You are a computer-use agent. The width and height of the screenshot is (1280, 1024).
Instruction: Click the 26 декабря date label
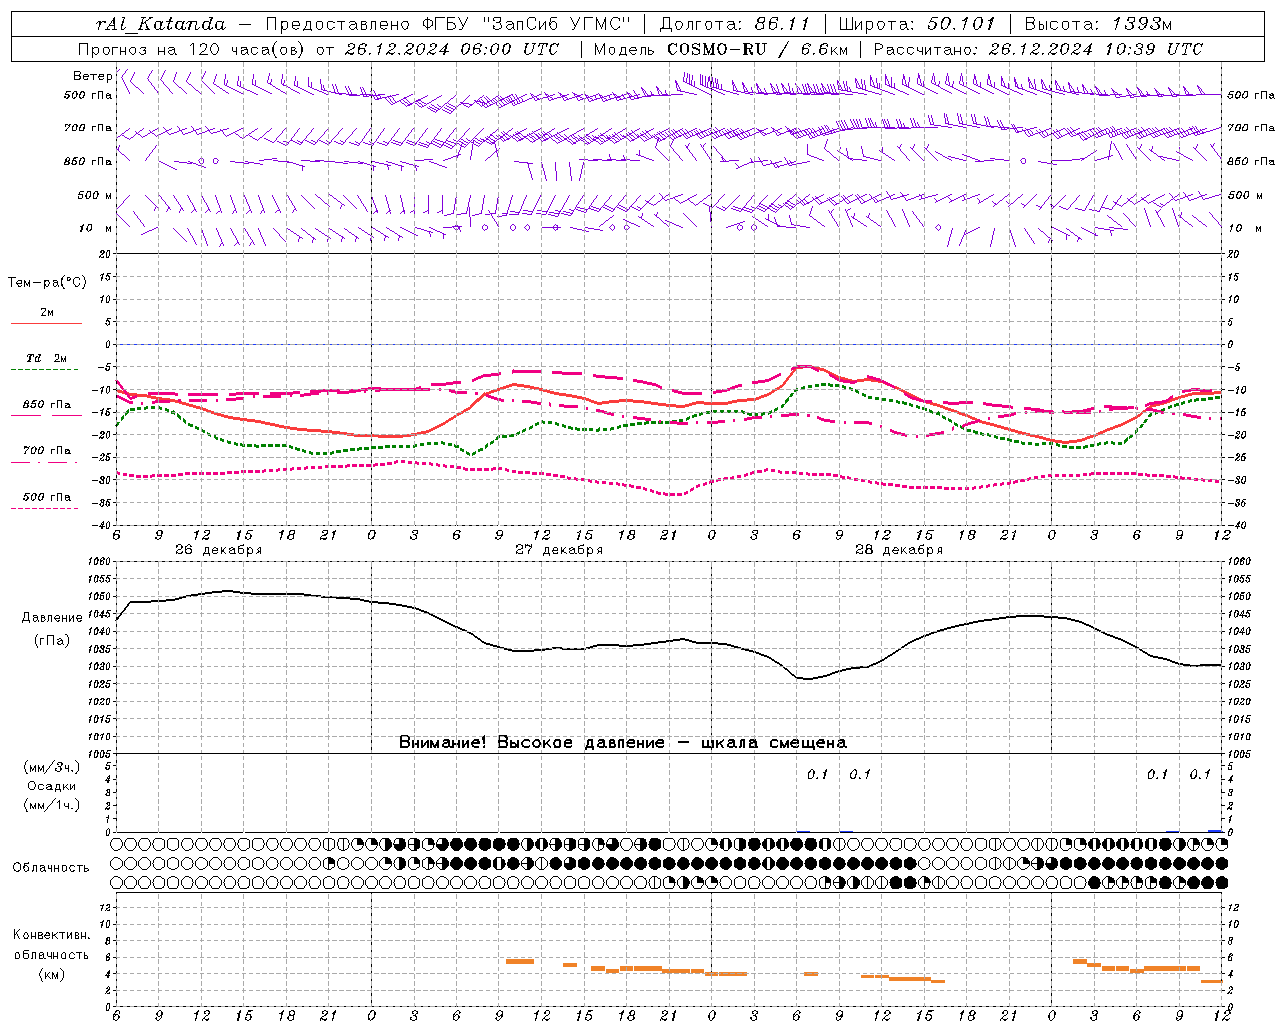(218, 550)
